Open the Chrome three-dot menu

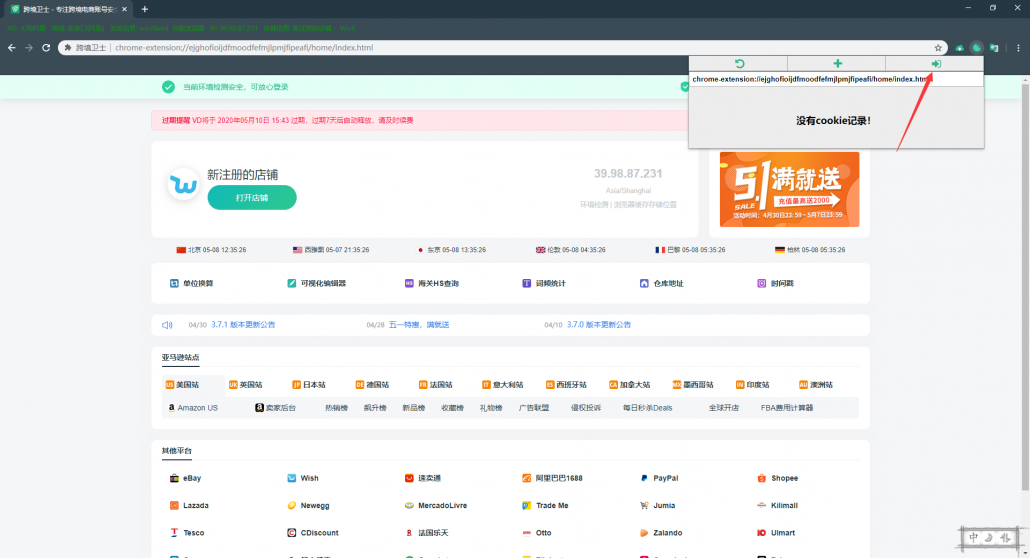click(1018, 47)
